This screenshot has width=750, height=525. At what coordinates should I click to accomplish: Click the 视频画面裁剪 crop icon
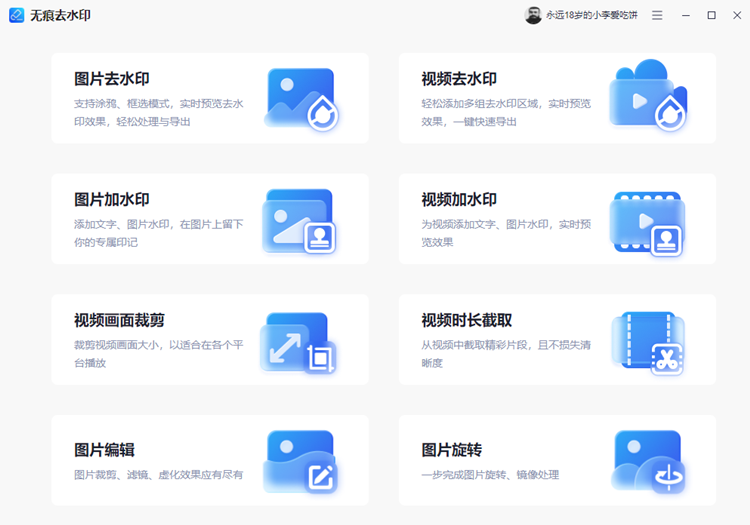[298, 342]
